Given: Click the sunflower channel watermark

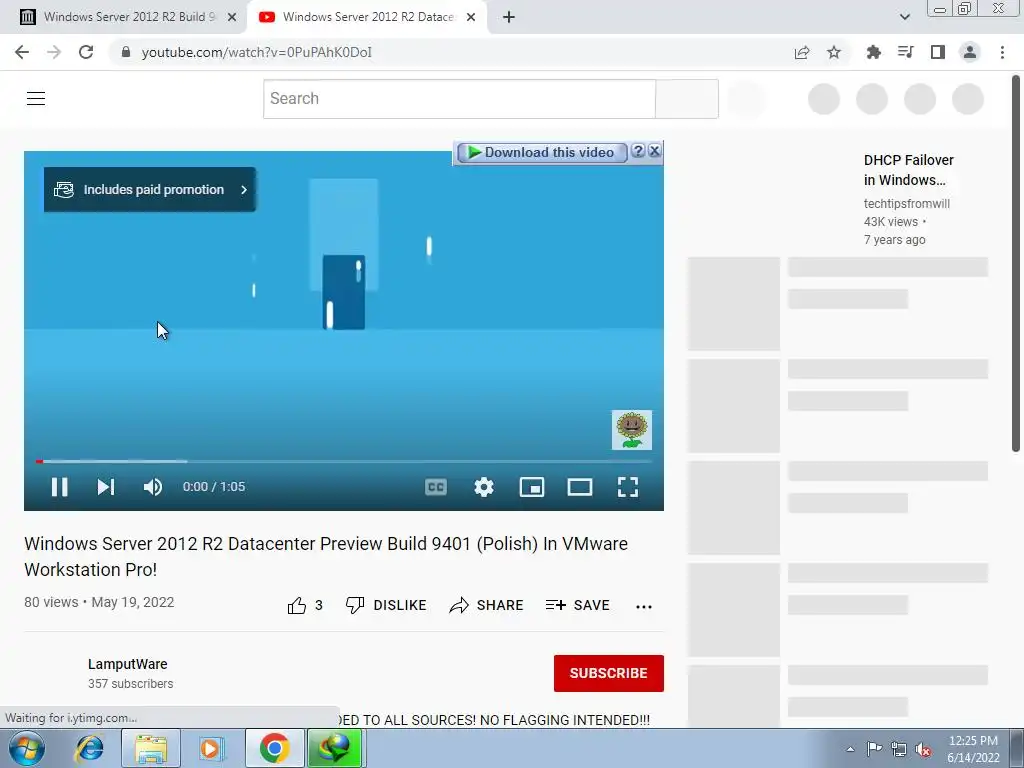Looking at the screenshot, I should coord(632,430).
